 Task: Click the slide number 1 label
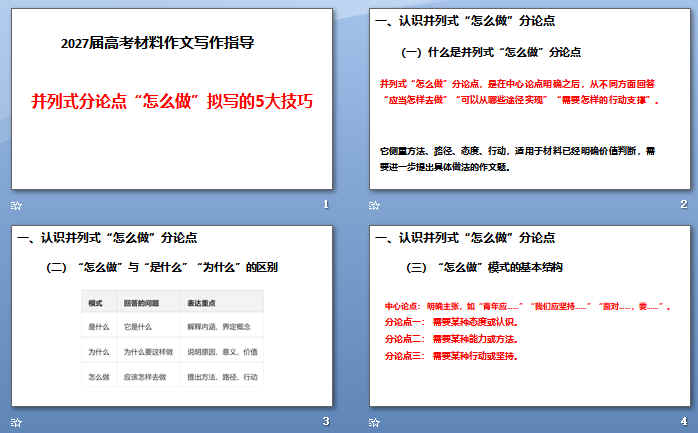point(326,204)
